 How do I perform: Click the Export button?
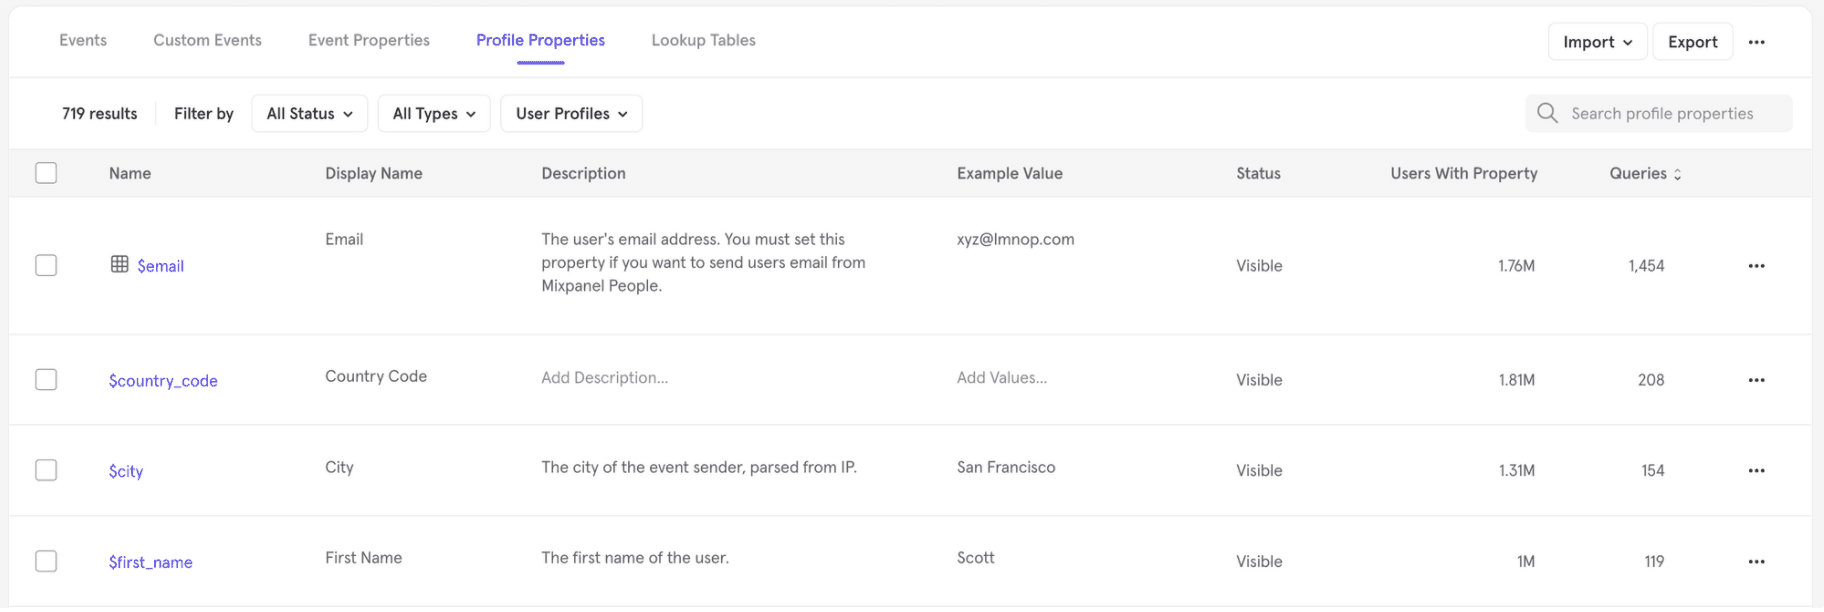pyautogui.click(x=1692, y=42)
